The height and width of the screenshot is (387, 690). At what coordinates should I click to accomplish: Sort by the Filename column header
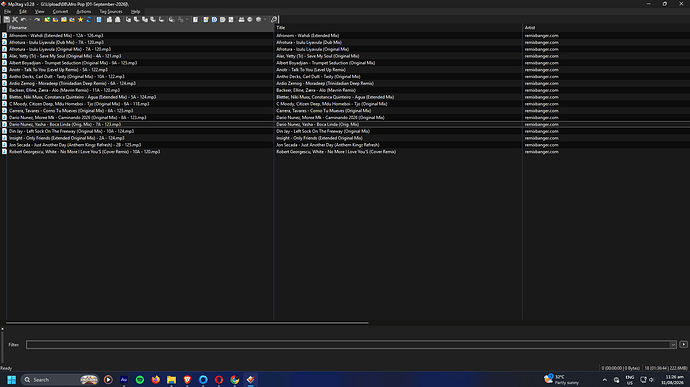tap(140, 27)
